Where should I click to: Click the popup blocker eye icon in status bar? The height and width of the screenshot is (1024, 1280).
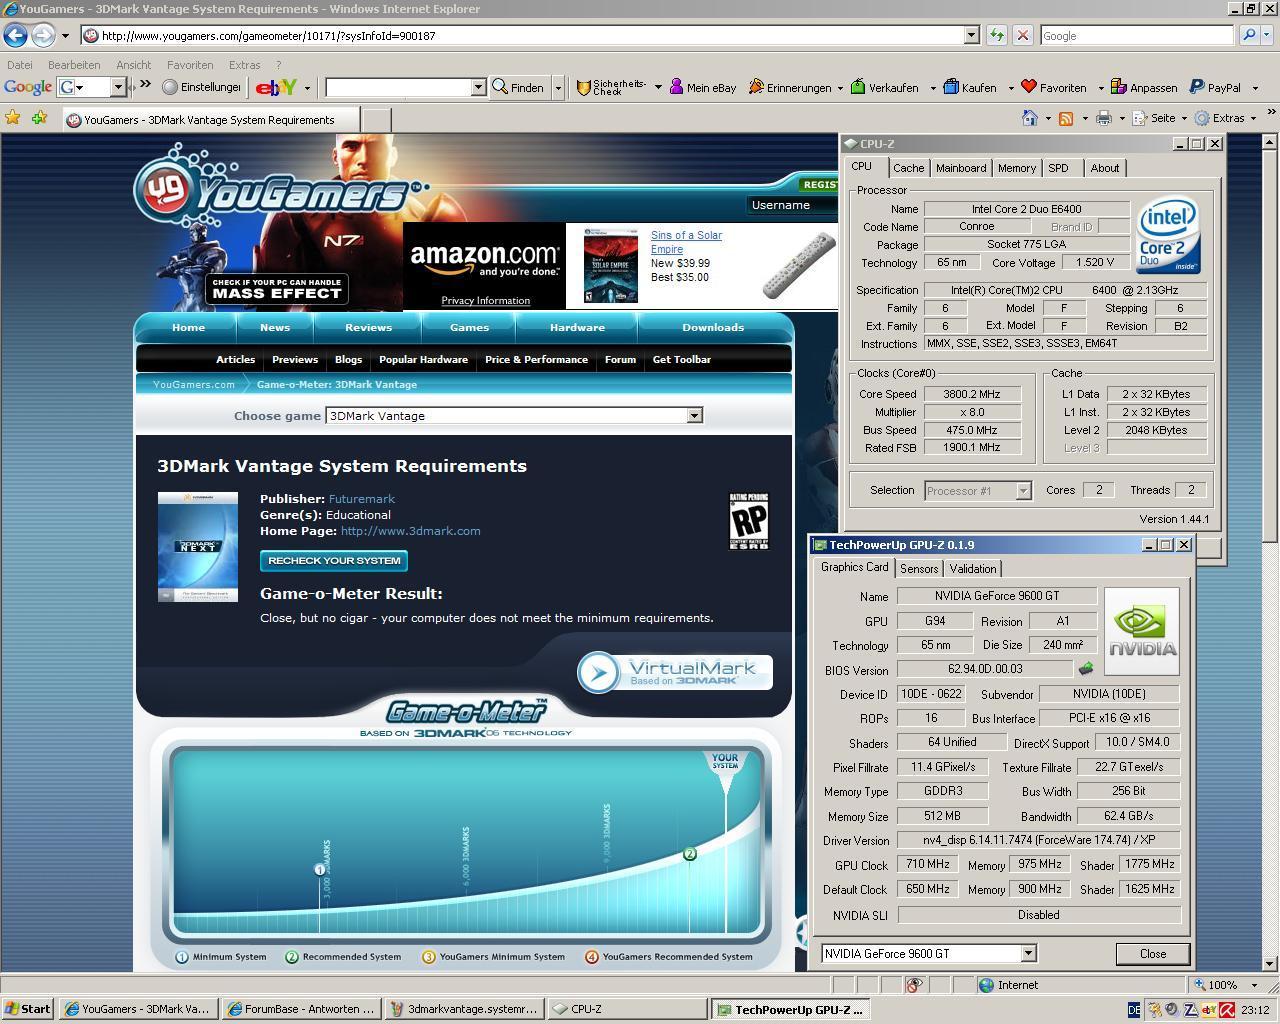[913, 985]
